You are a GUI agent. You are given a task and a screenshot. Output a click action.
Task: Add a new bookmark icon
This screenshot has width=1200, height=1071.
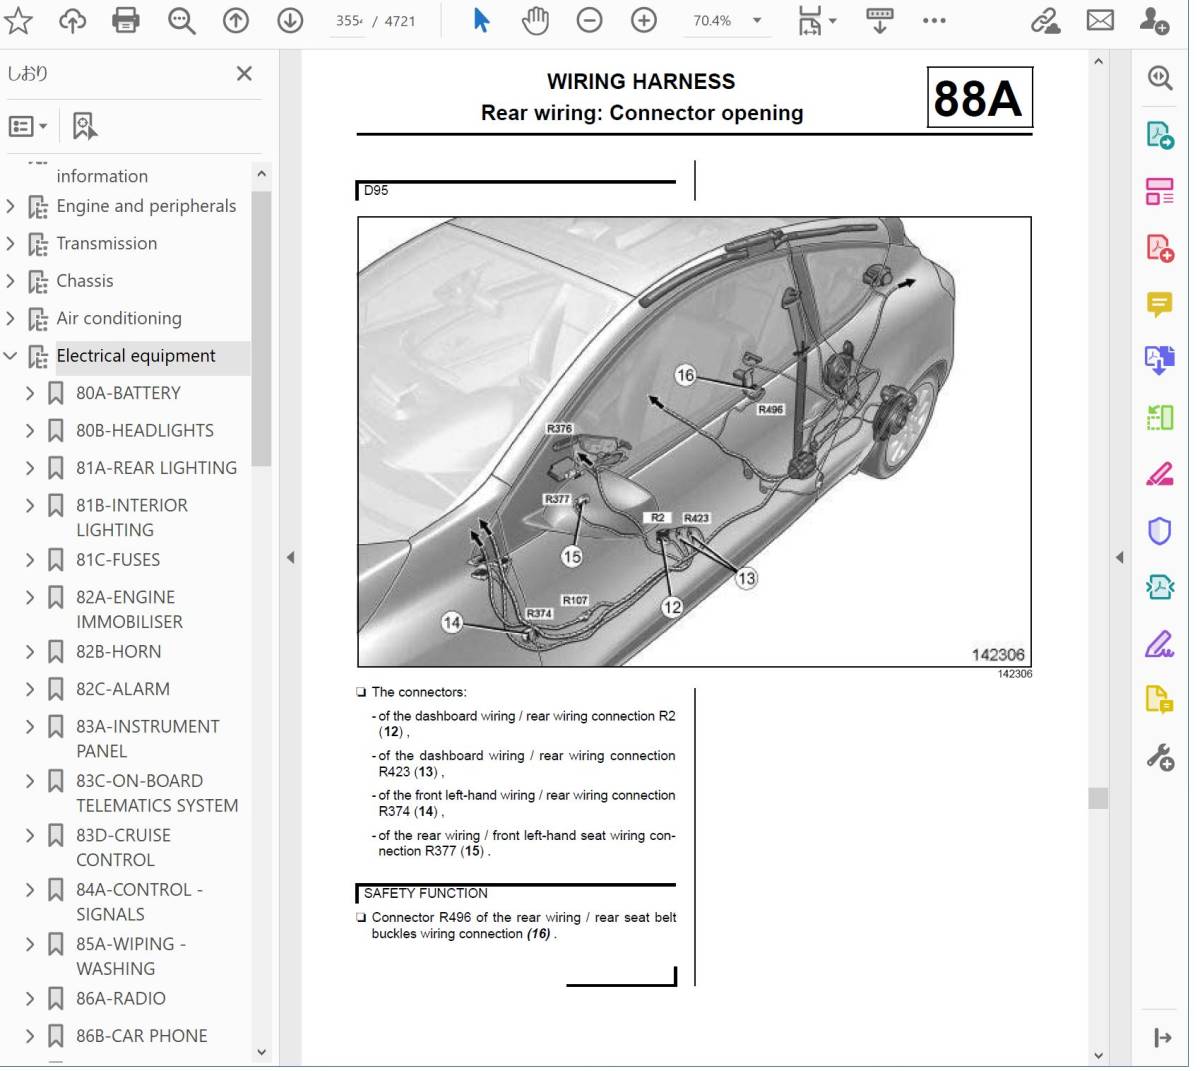[84, 126]
